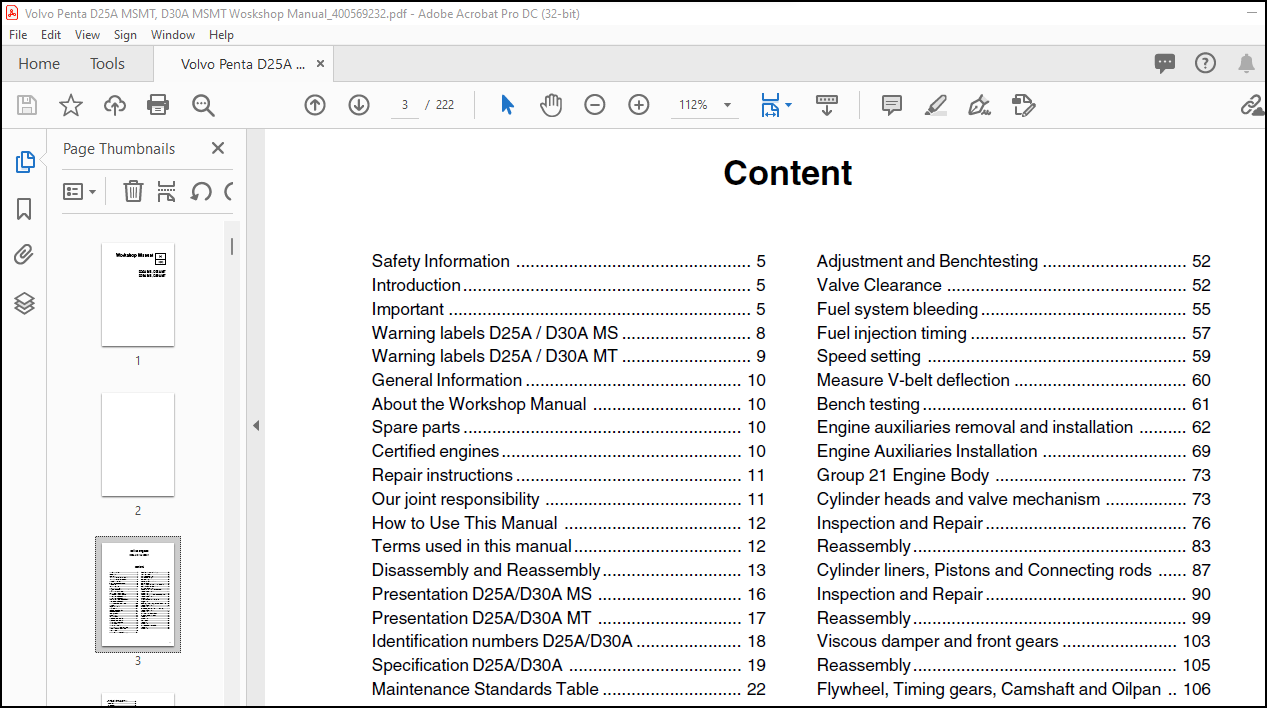Switch to the Home tab
Image resolution: width=1267 pixels, height=708 pixels.
[39, 64]
